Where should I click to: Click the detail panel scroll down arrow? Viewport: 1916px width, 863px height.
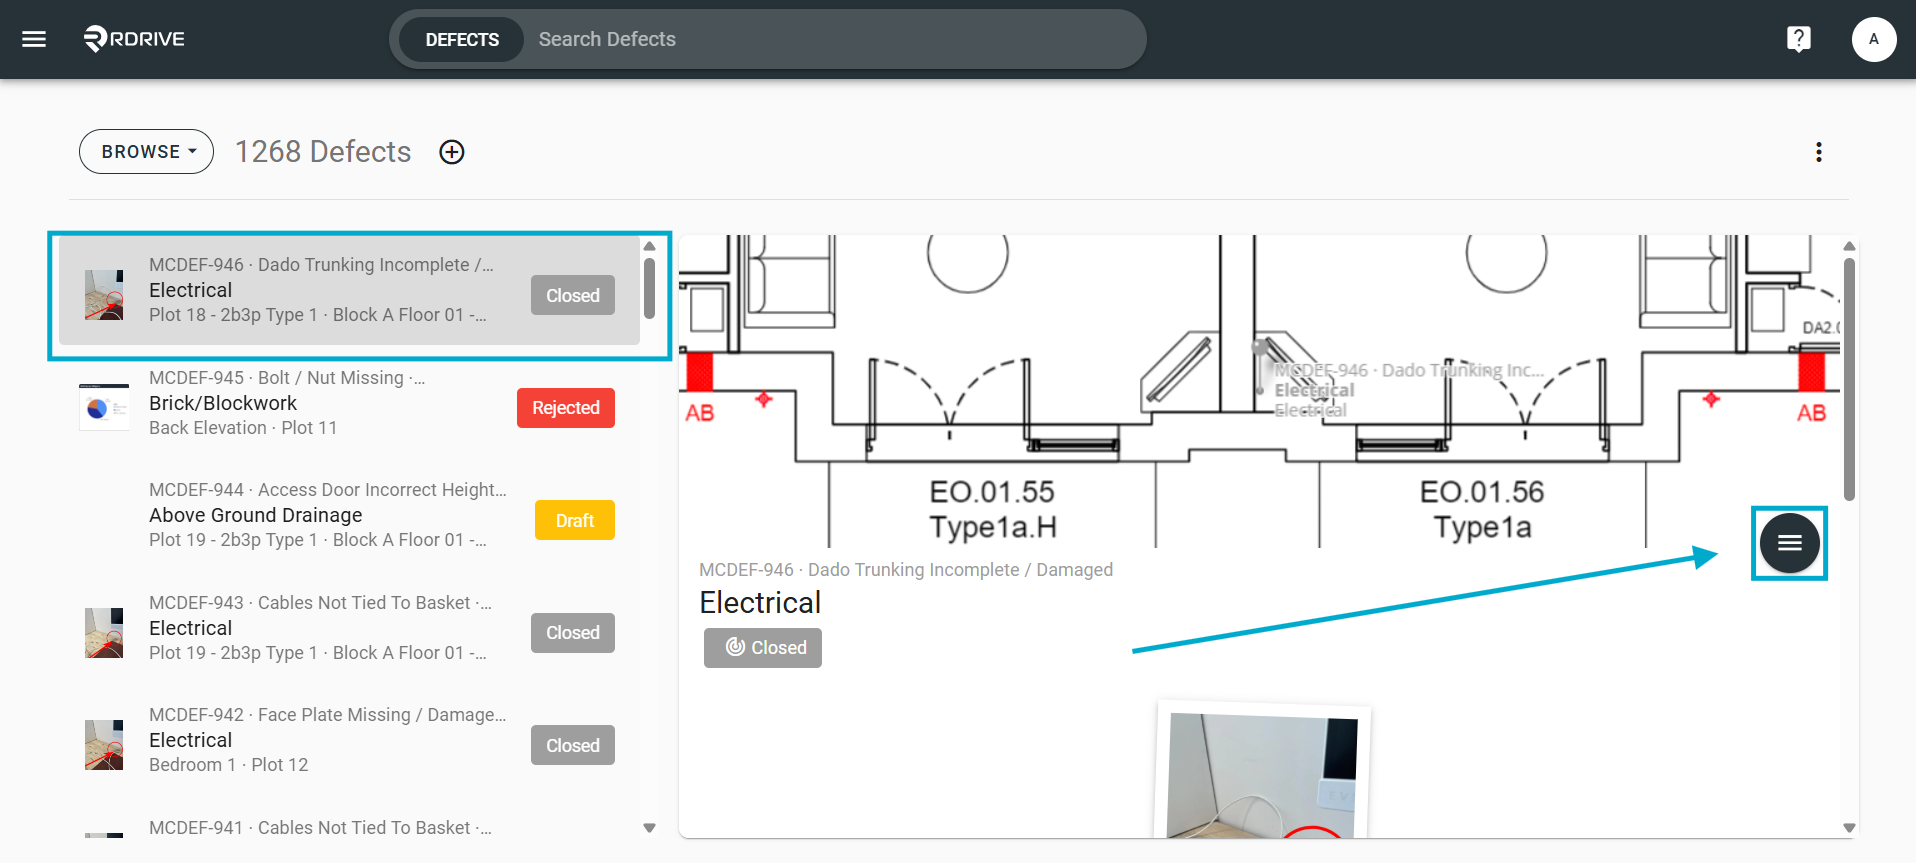(1849, 828)
